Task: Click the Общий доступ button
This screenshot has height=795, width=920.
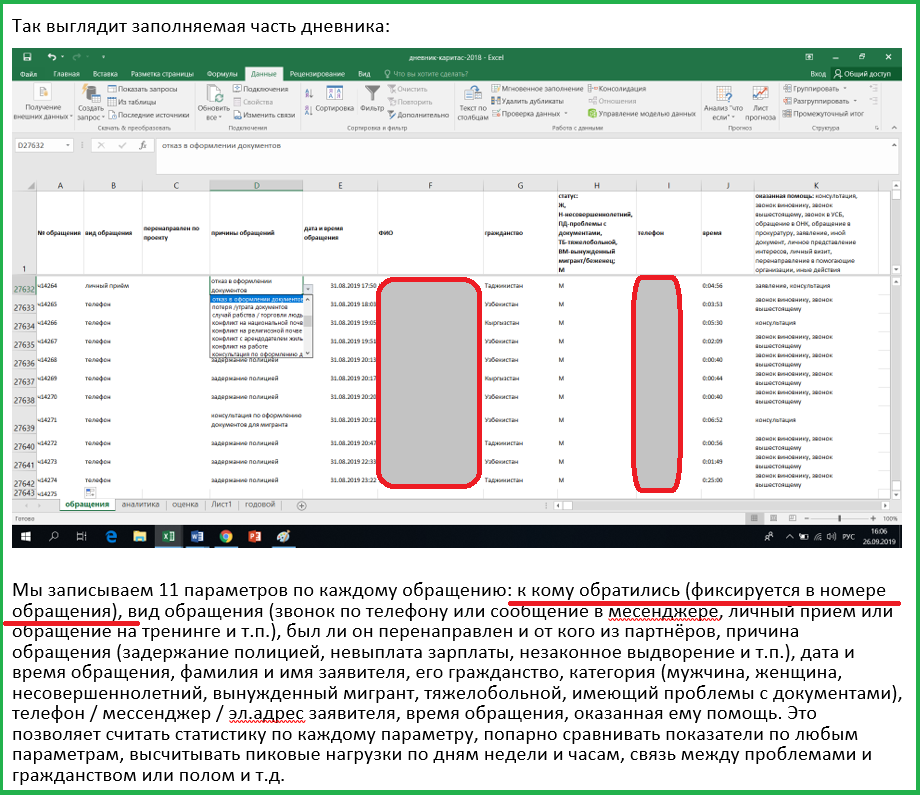Action: 862,74
